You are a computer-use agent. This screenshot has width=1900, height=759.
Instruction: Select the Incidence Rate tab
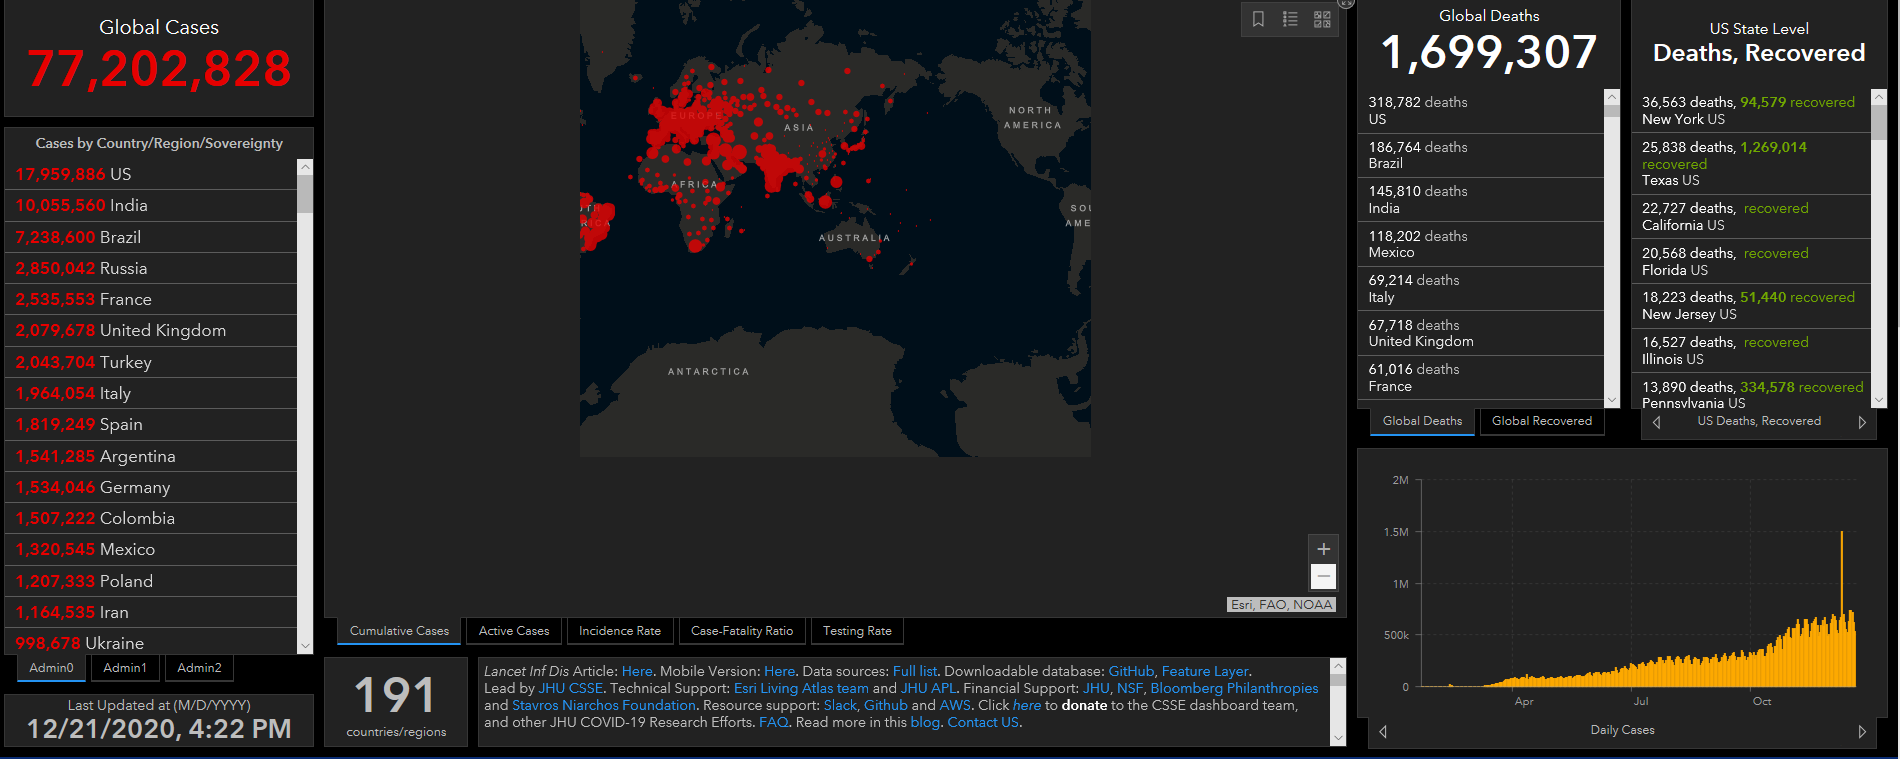619,631
